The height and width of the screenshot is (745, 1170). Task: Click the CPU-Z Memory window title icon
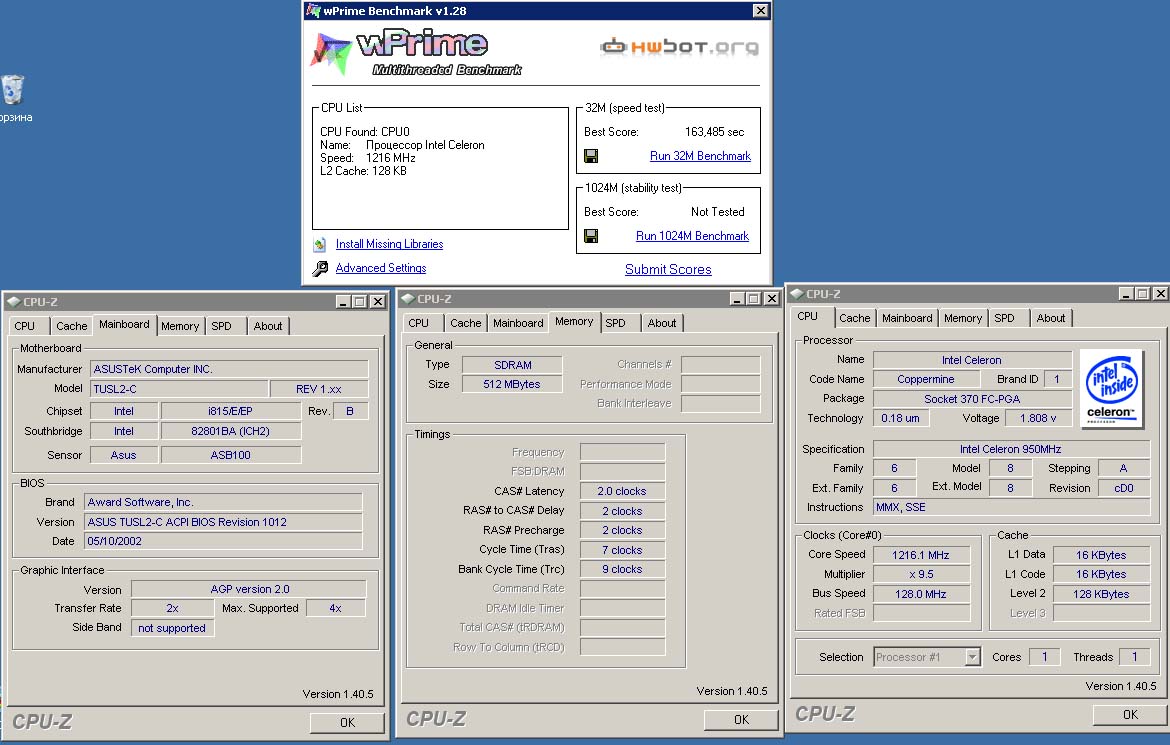(x=407, y=299)
